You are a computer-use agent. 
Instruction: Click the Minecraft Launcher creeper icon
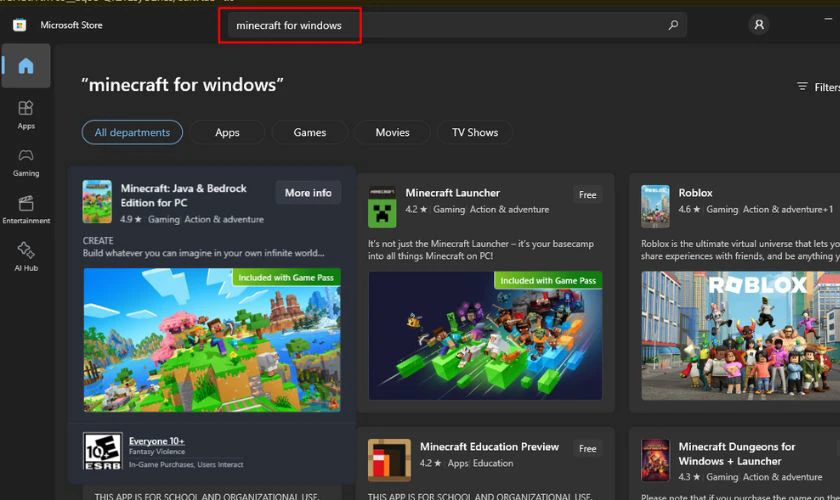[x=382, y=207]
